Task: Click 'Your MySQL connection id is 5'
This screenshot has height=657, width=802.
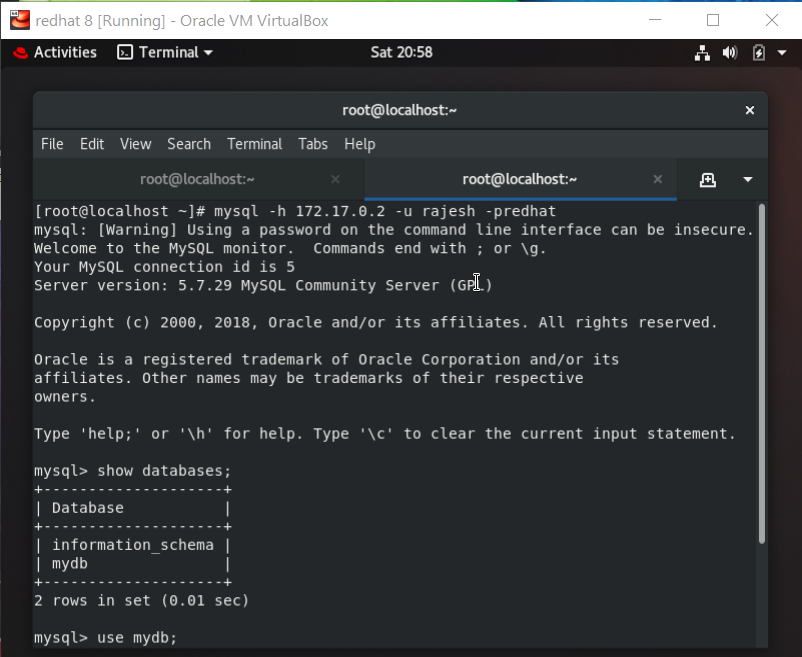Action: point(164,267)
